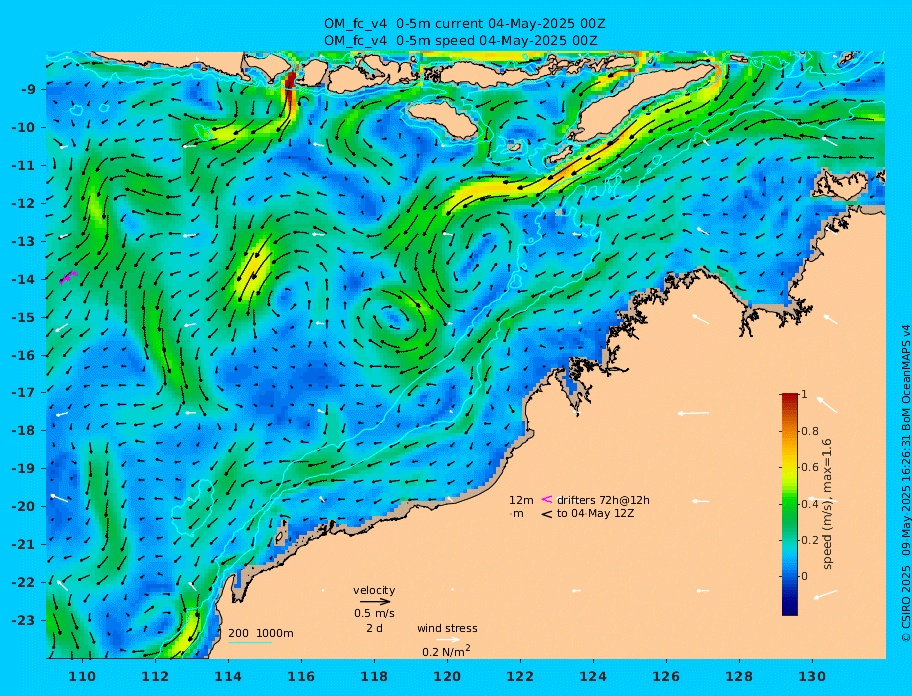Click the latitude axis label -23
Image resolution: width=912 pixels, height=696 pixels.
[x=26, y=620]
